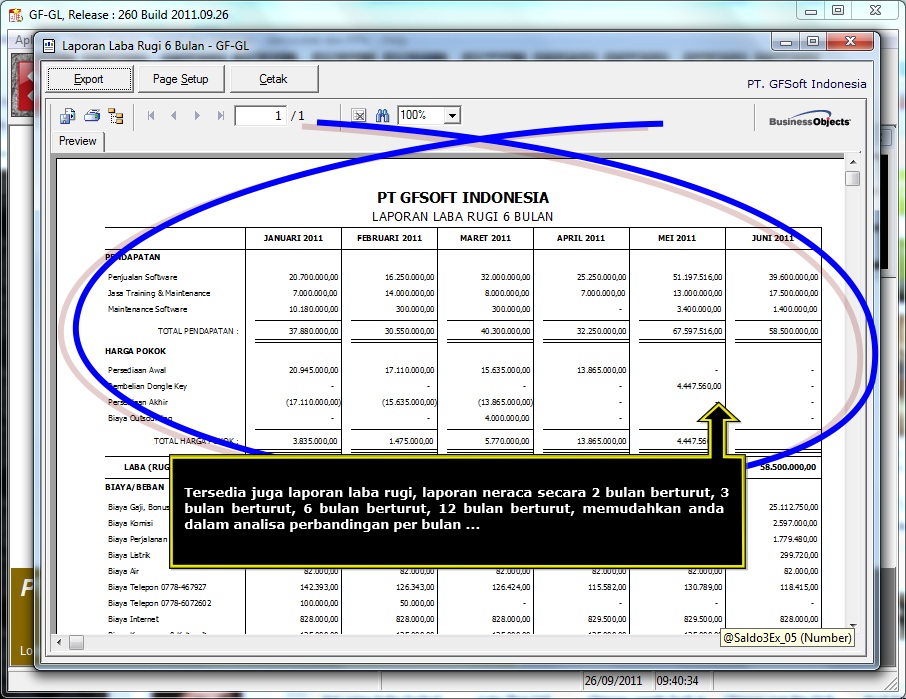
Task: Go to the next page arrow
Action: [197, 116]
